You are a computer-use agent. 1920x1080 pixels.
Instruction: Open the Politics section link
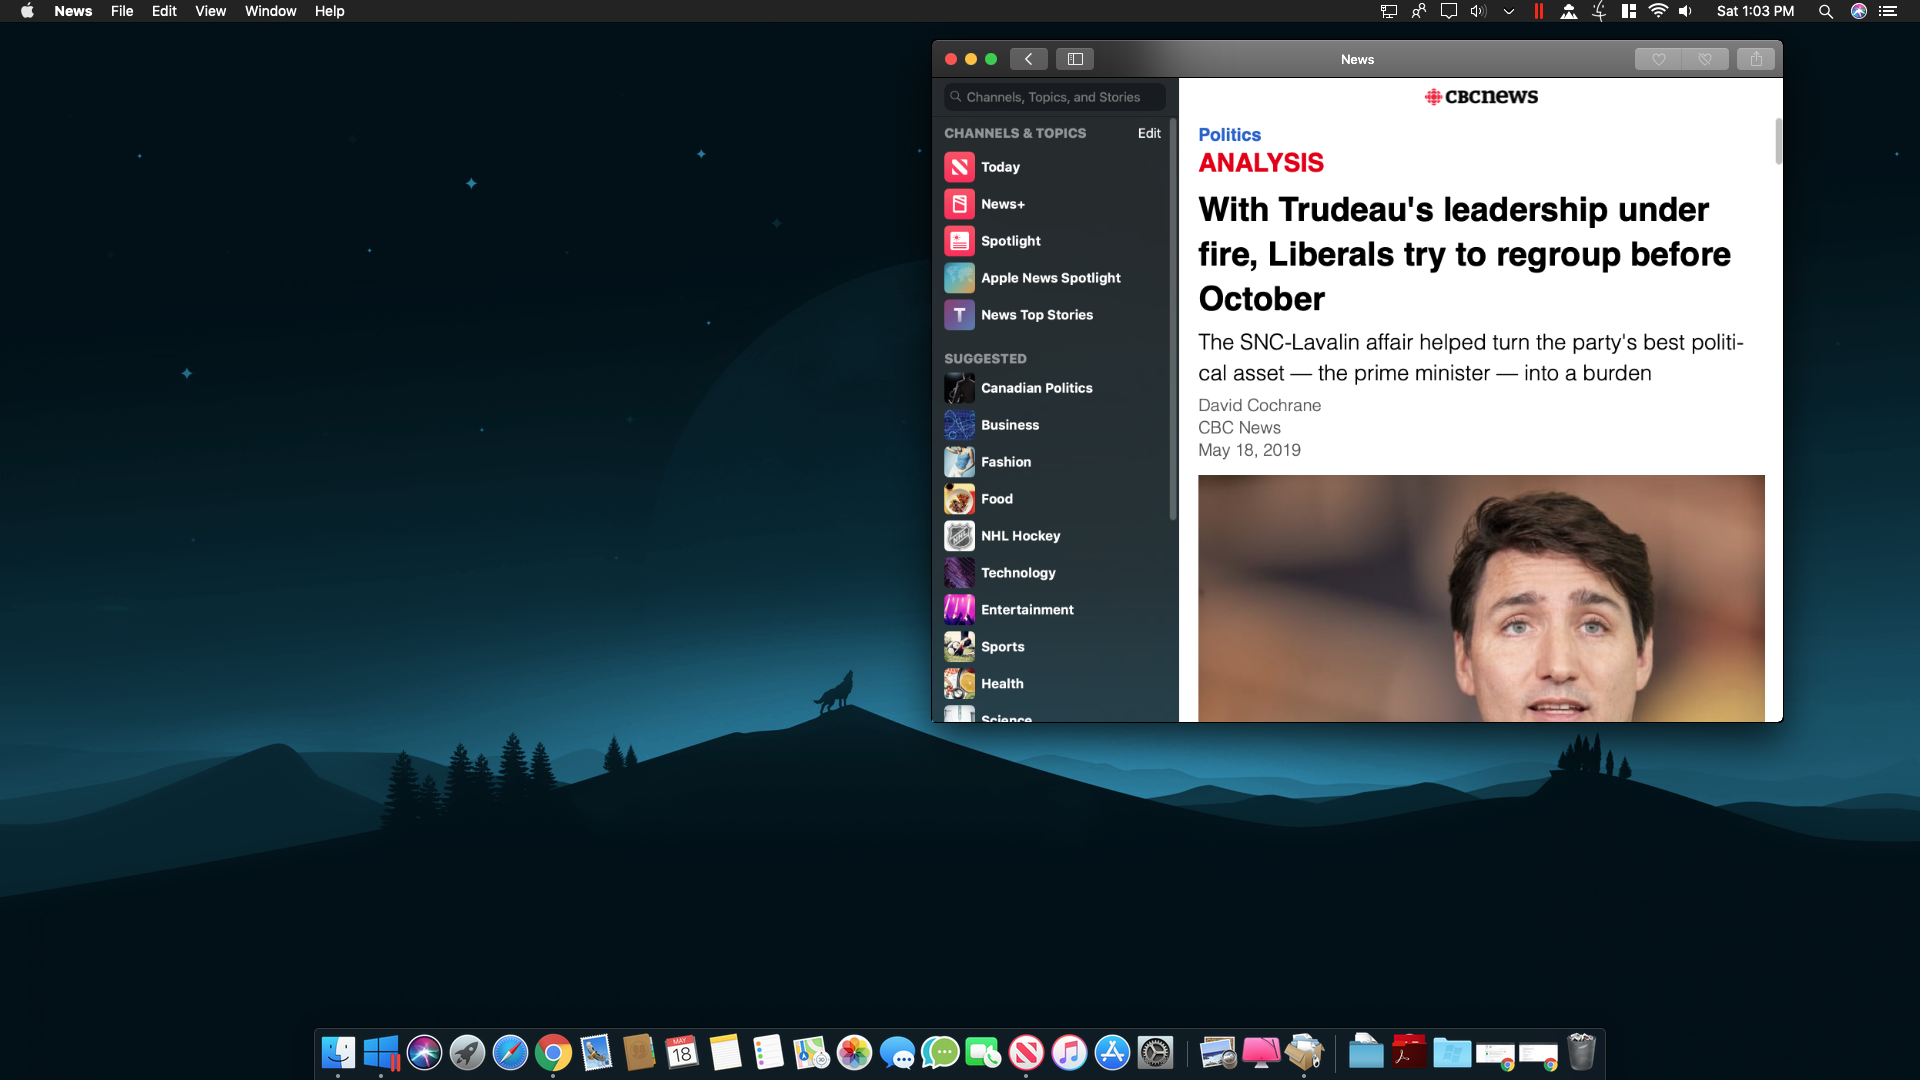[x=1229, y=134]
